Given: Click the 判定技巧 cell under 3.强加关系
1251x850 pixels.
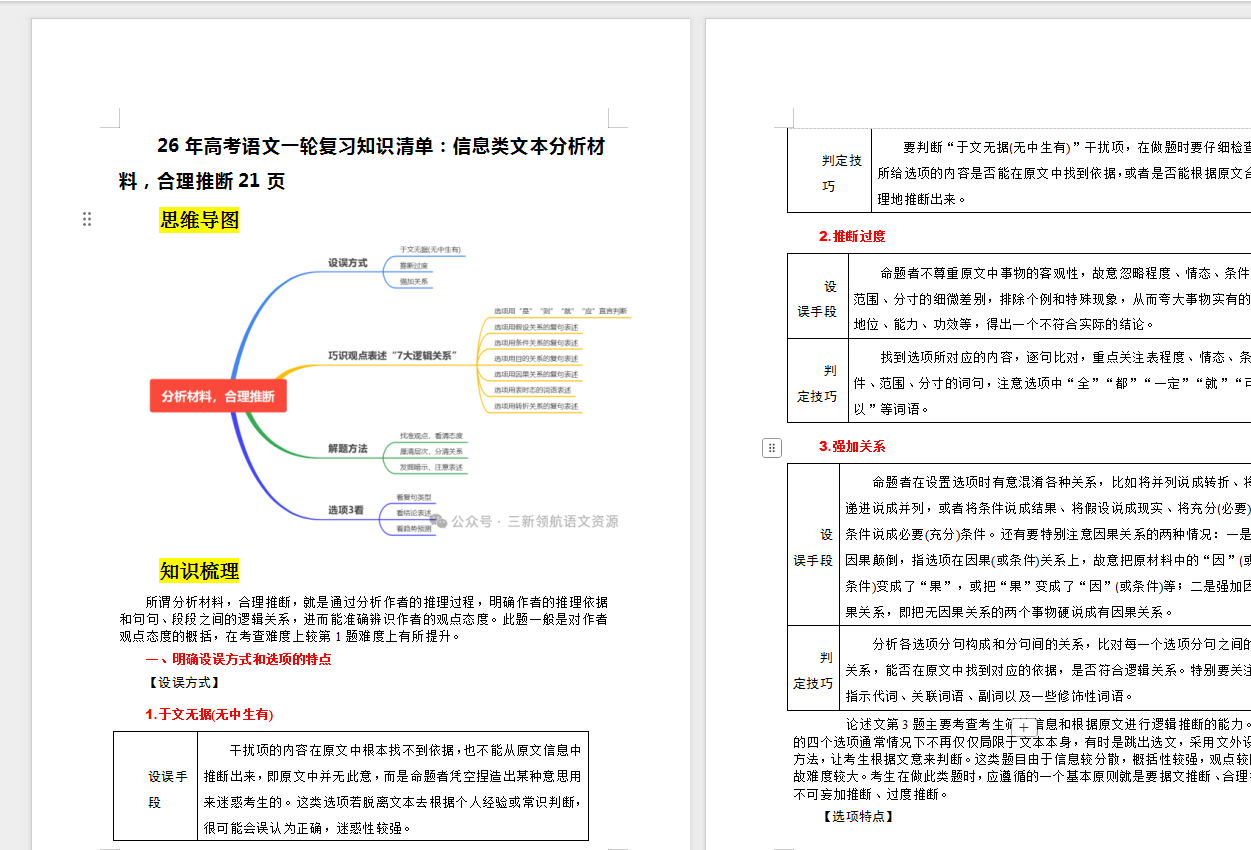Looking at the screenshot, I should tap(813, 669).
